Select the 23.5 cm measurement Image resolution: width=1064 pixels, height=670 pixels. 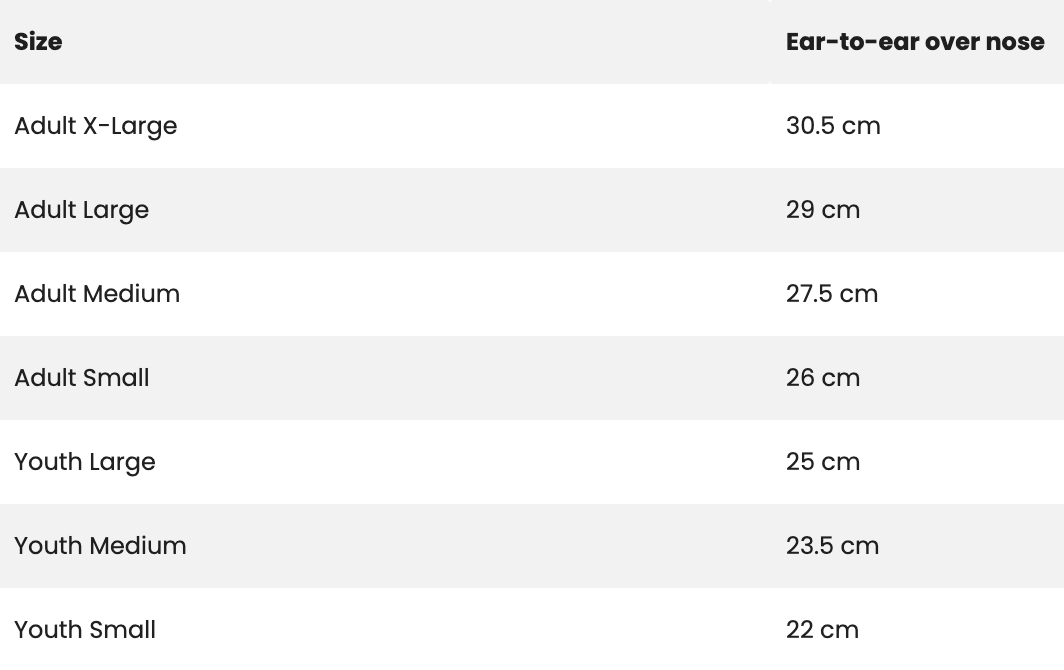tap(833, 546)
